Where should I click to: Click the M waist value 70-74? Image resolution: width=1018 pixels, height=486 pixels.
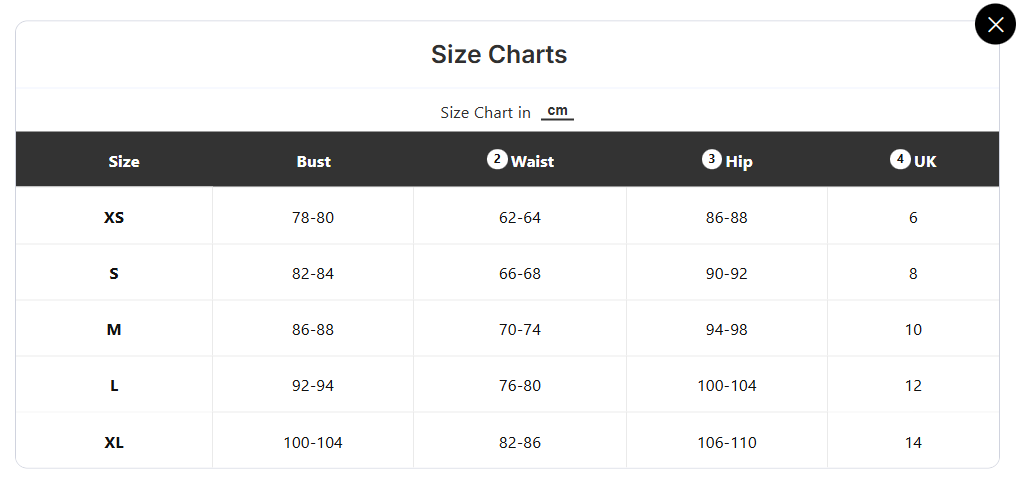[x=520, y=329]
